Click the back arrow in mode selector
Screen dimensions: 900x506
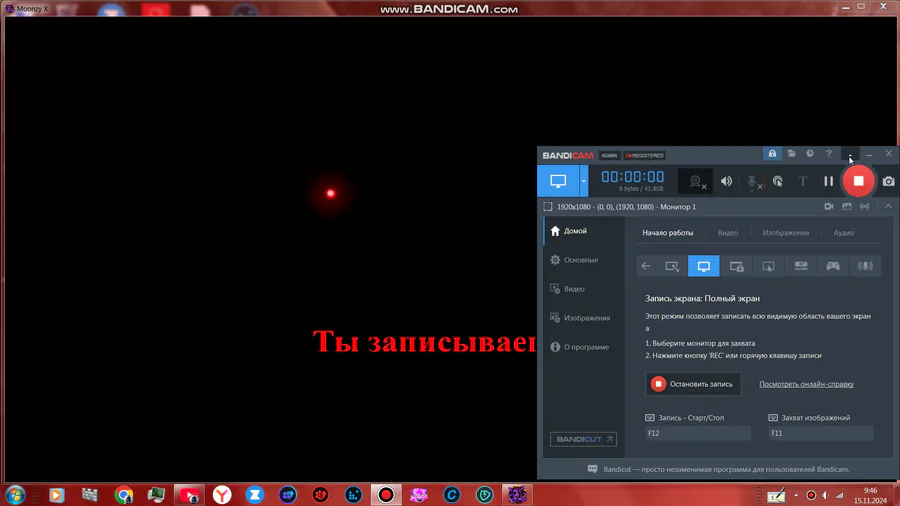tap(646, 266)
